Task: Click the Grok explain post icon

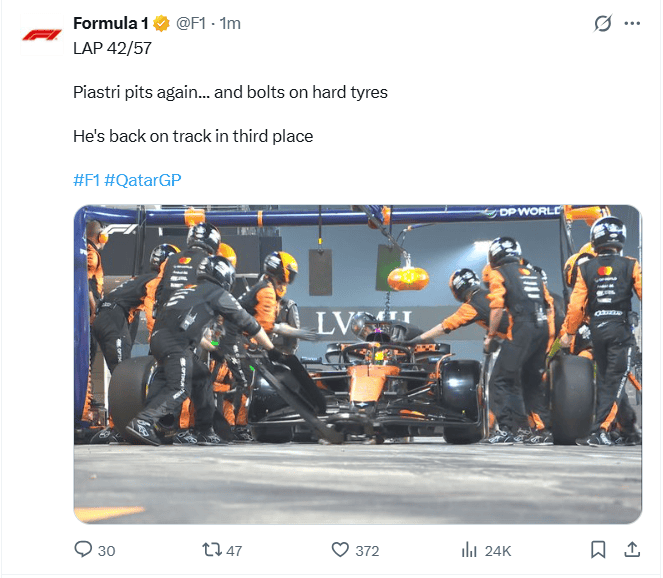Action: point(602,23)
